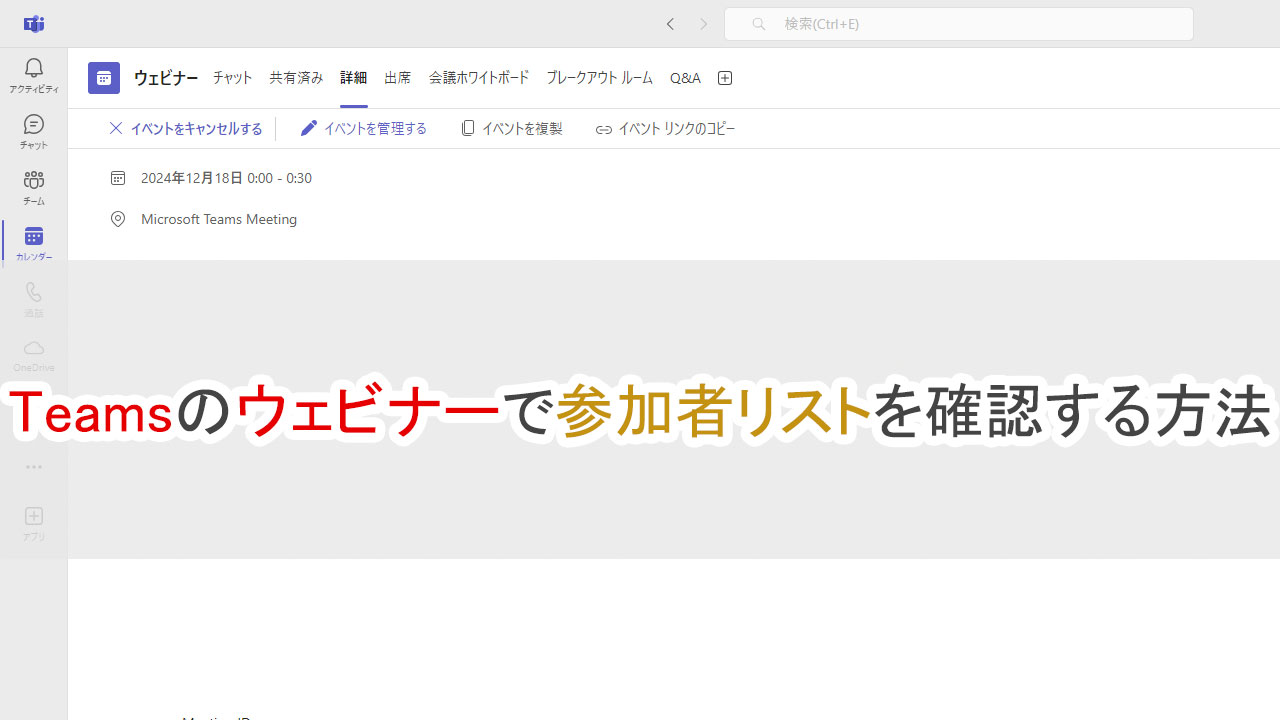Click the Teams logo at top left
Screen dimensions: 1280x720
(33, 23)
